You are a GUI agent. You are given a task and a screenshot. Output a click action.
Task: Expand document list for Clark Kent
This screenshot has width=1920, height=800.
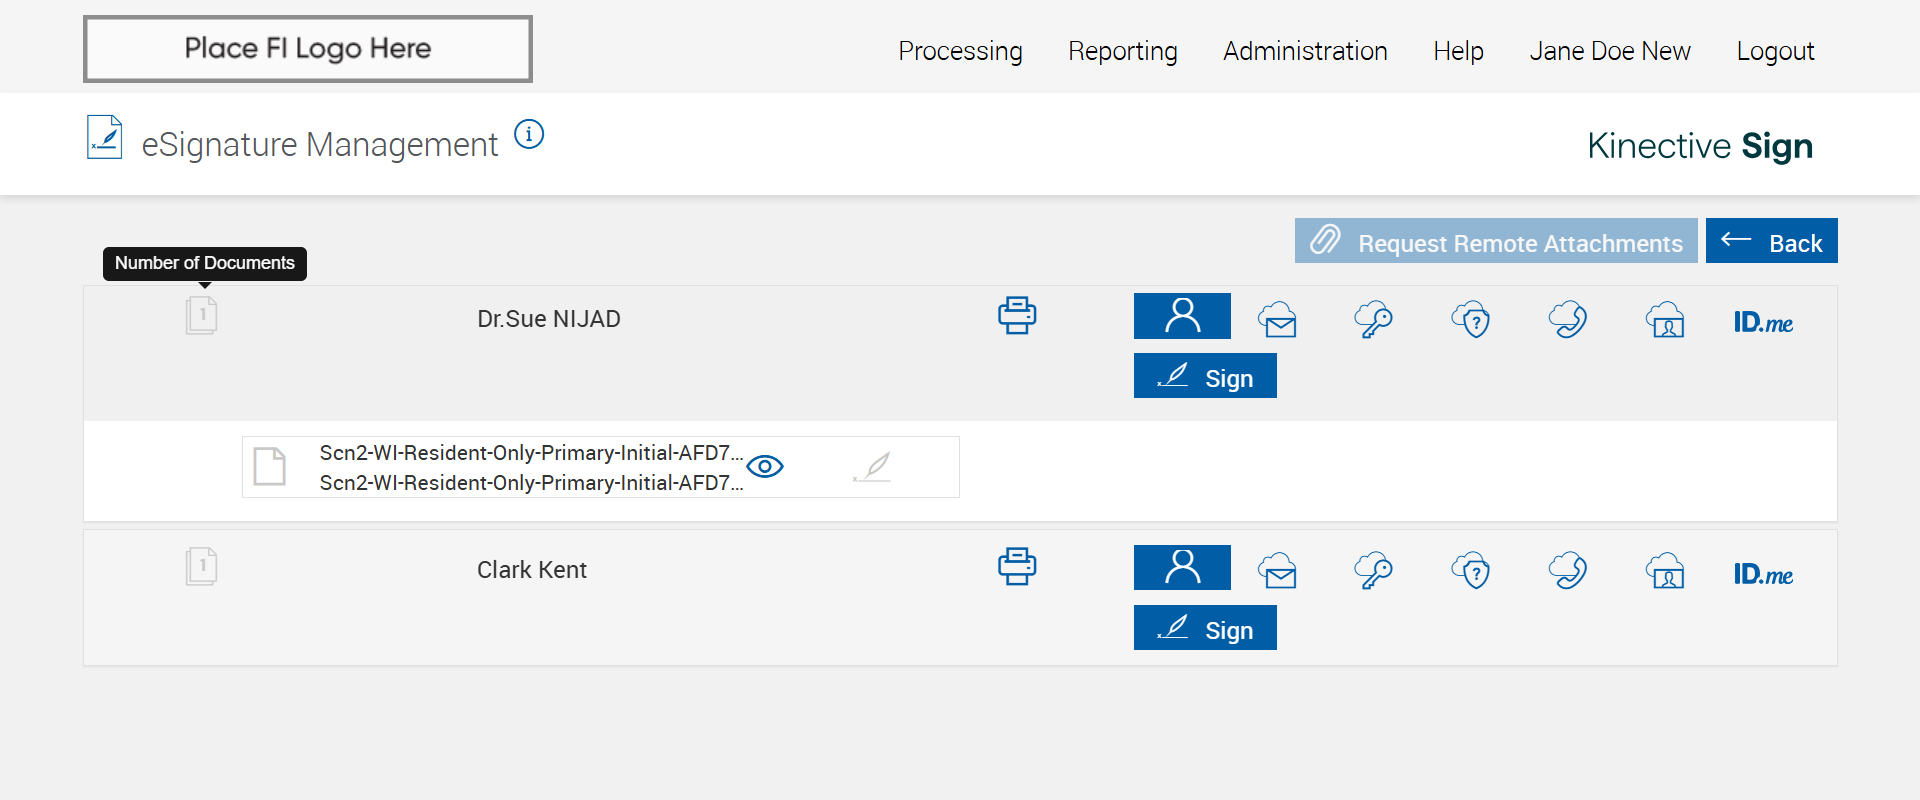[202, 567]
